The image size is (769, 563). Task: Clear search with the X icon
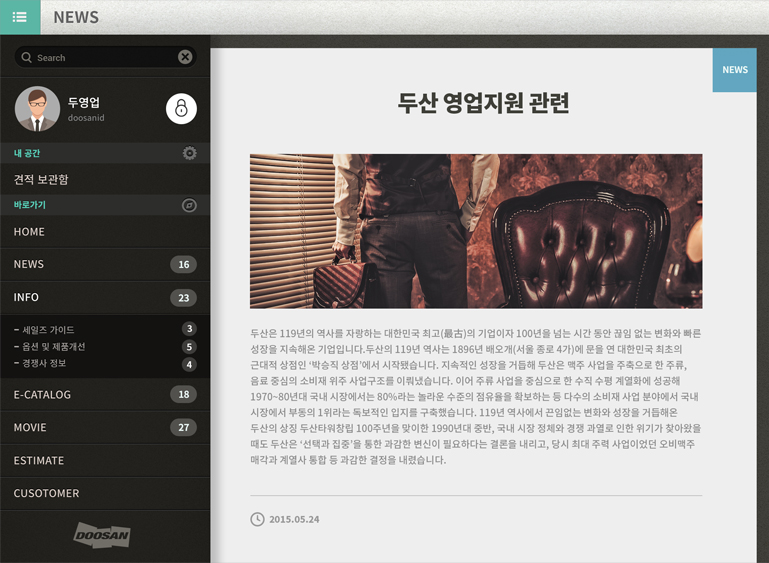click(x=185, y=57)
